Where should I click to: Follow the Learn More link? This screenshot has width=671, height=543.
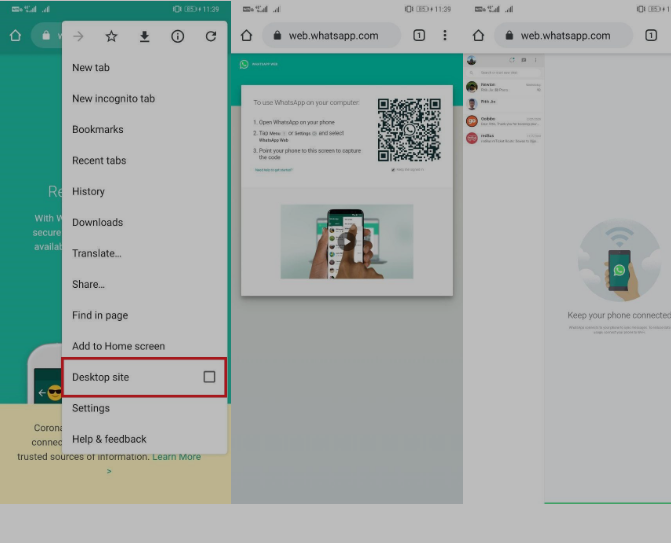tap(176, 457)
